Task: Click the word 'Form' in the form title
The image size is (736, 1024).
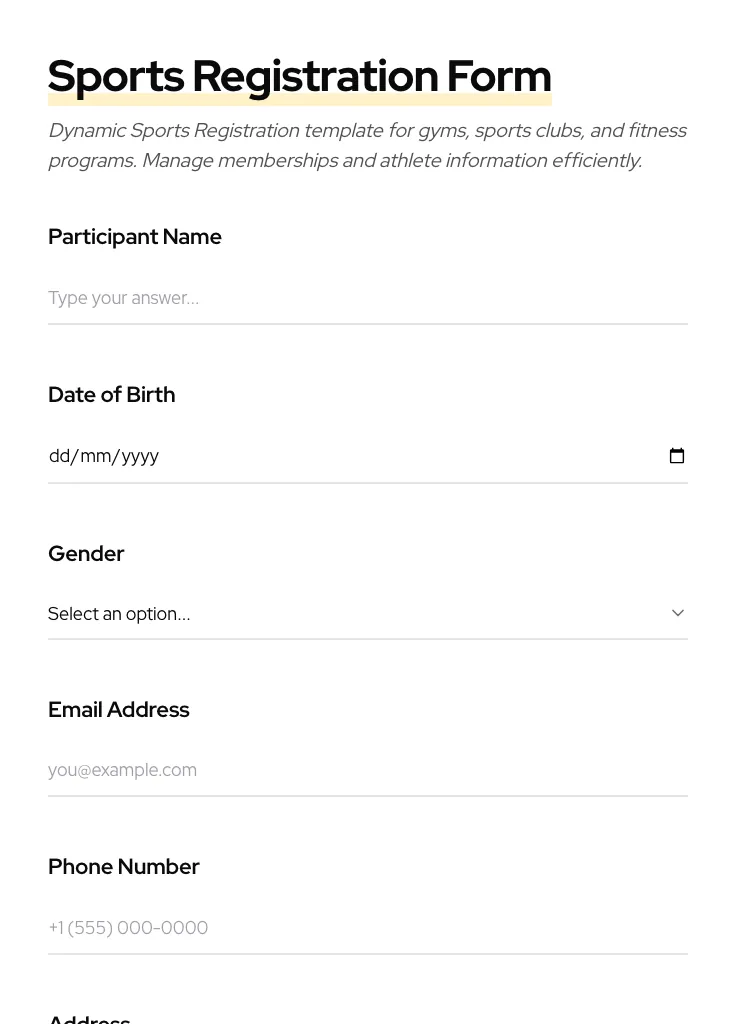Action: [499, 76]
